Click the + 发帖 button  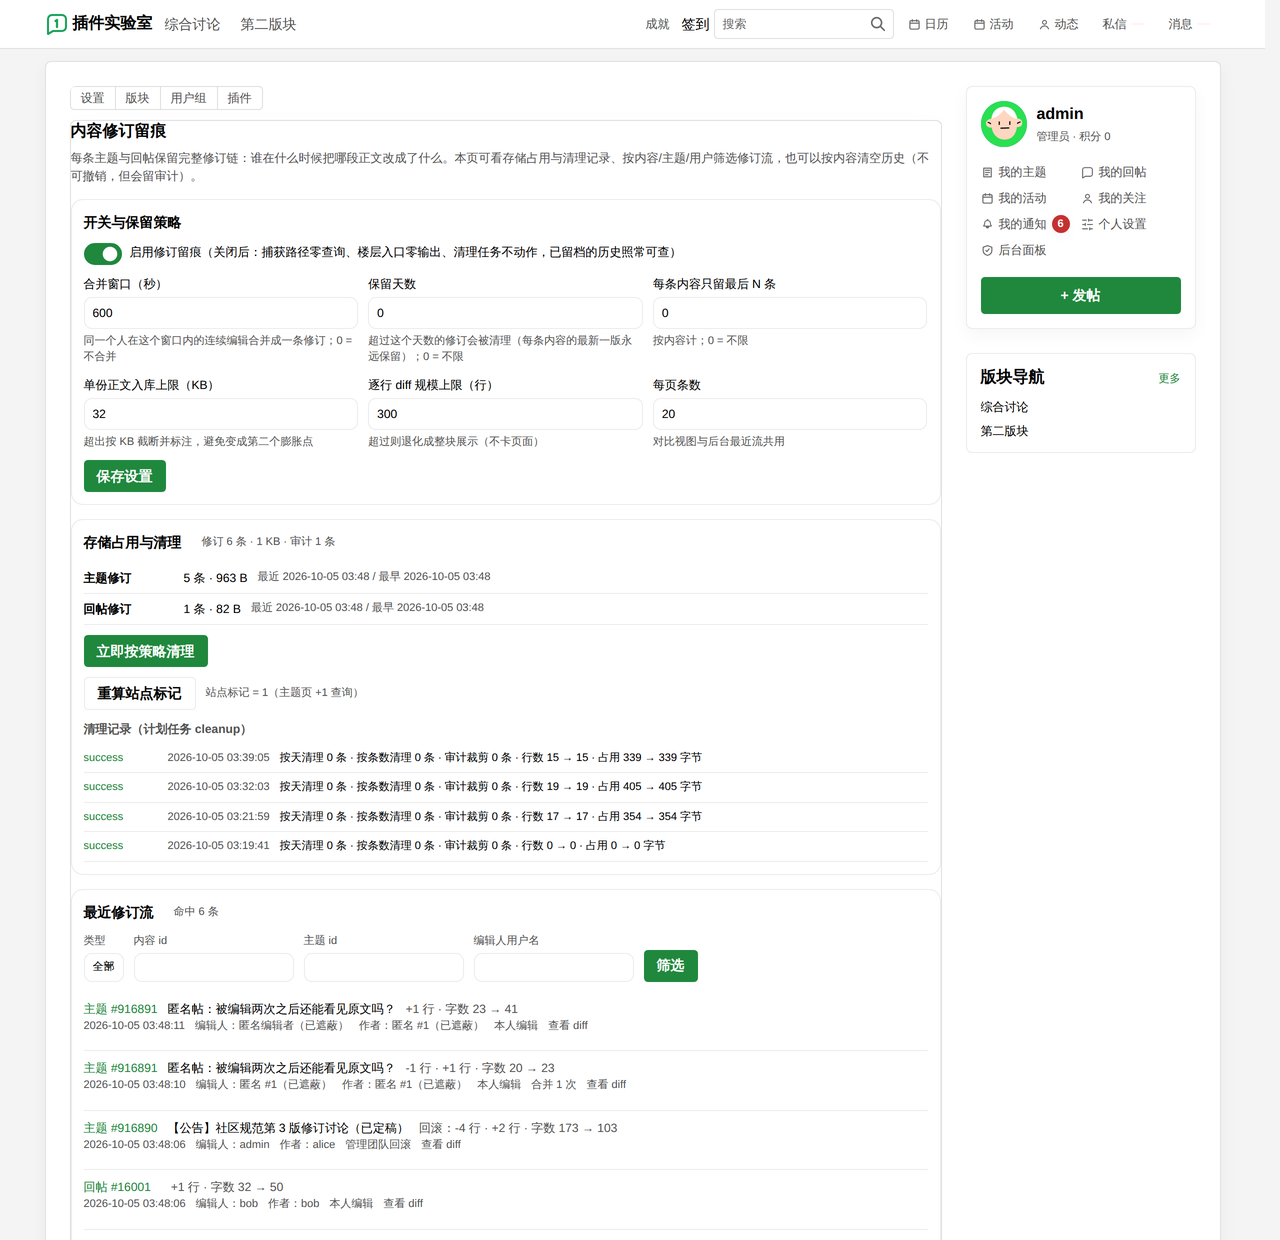(x=1081, y=295)
